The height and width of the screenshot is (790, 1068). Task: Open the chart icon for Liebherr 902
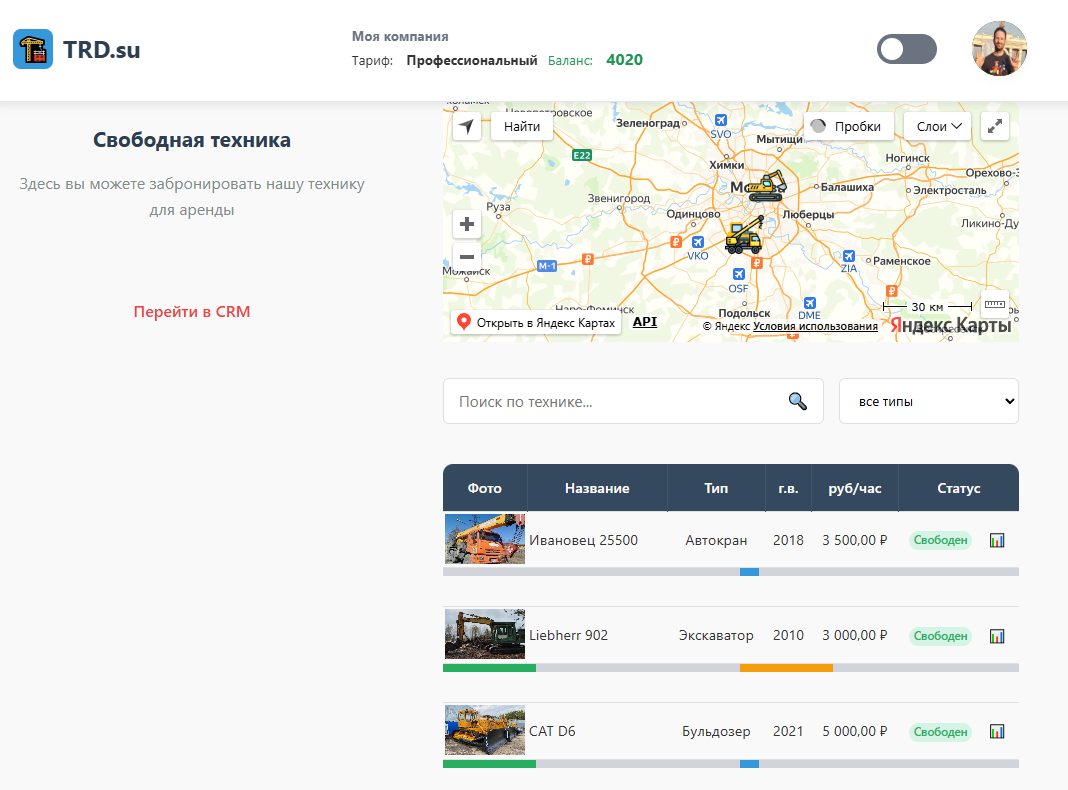[996, 637]
